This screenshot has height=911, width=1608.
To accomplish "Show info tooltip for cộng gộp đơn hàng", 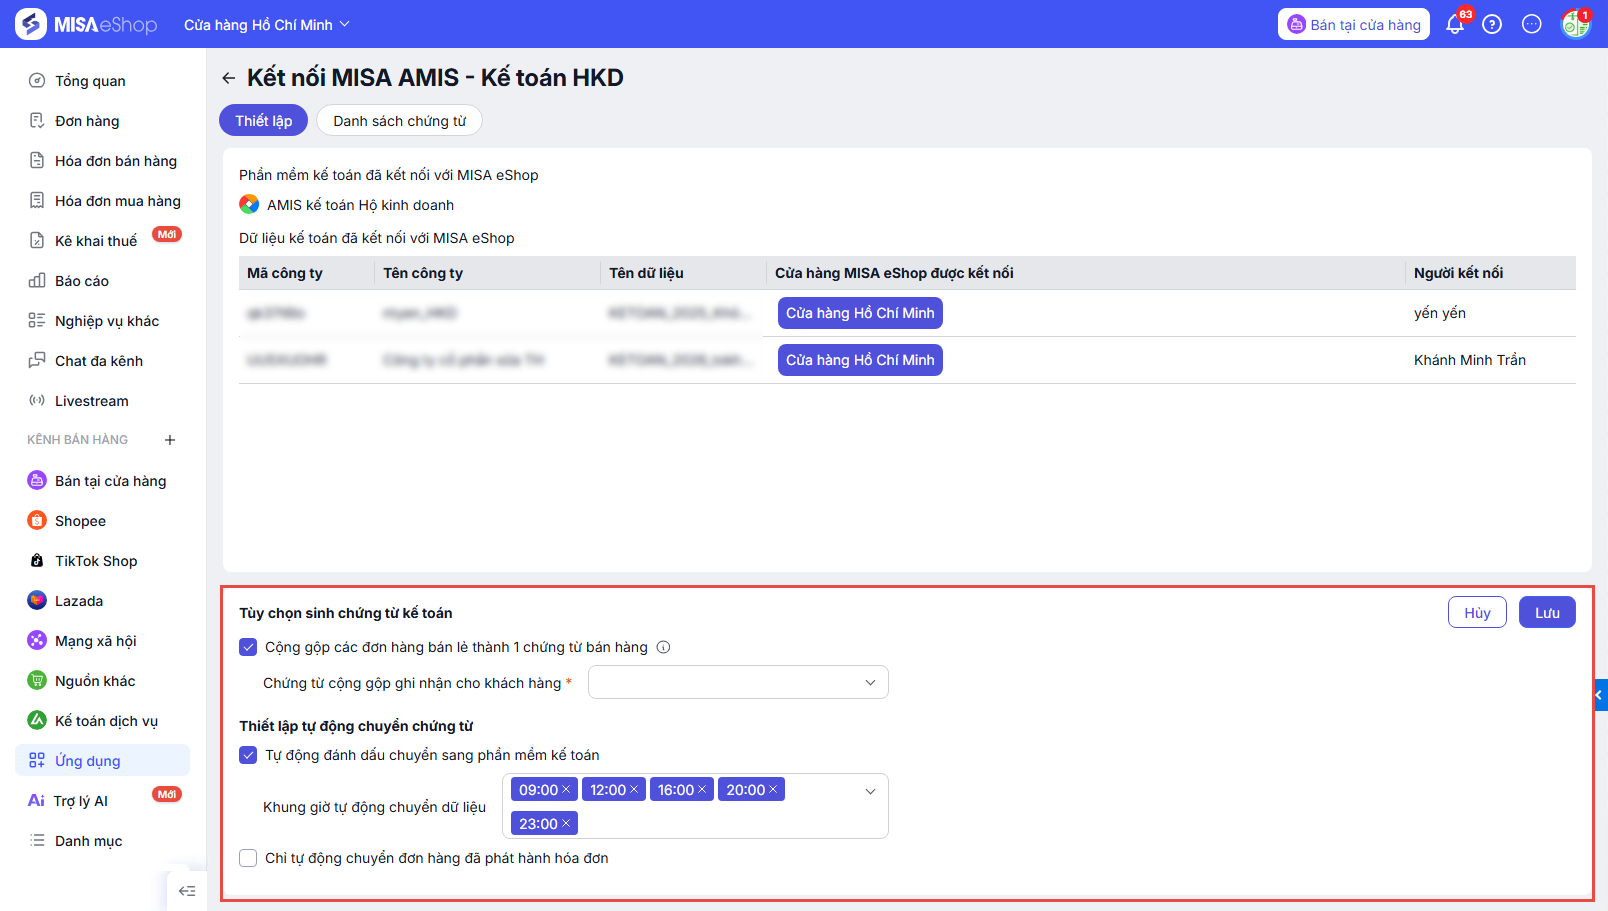I will [663, 648].
